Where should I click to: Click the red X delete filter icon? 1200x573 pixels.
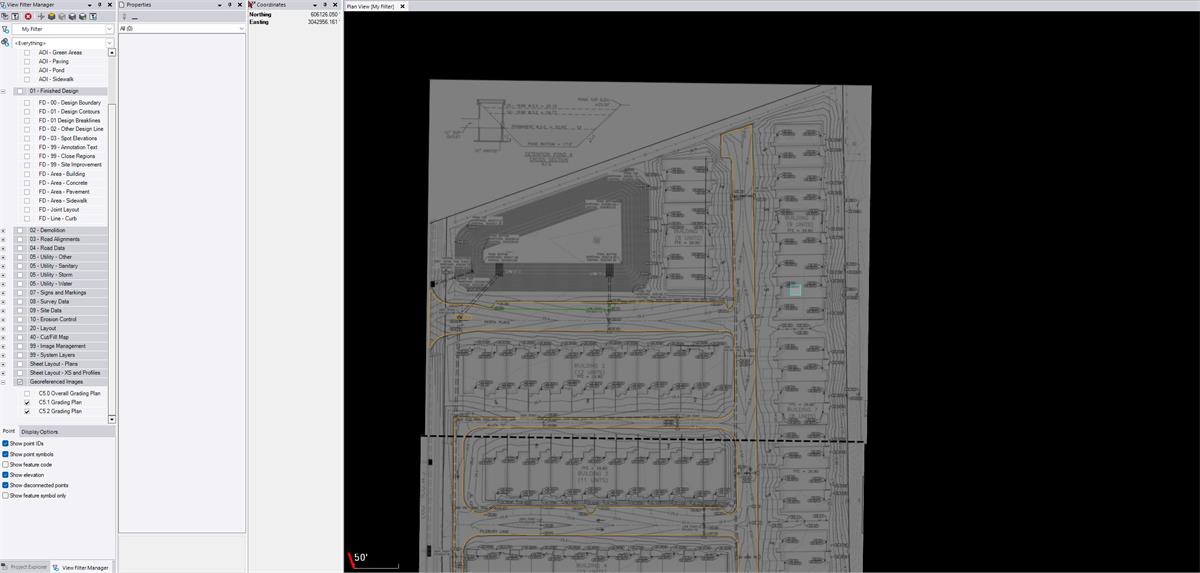pyautogui.click(x=28, y=16)
